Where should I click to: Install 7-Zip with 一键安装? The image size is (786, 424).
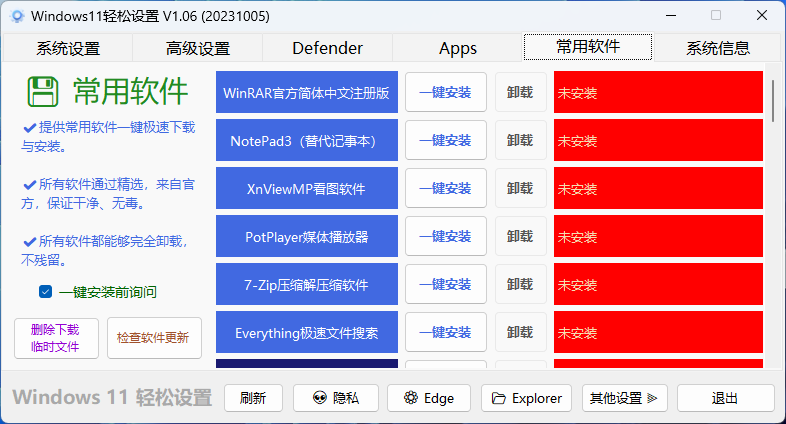[x=446, y=285]
